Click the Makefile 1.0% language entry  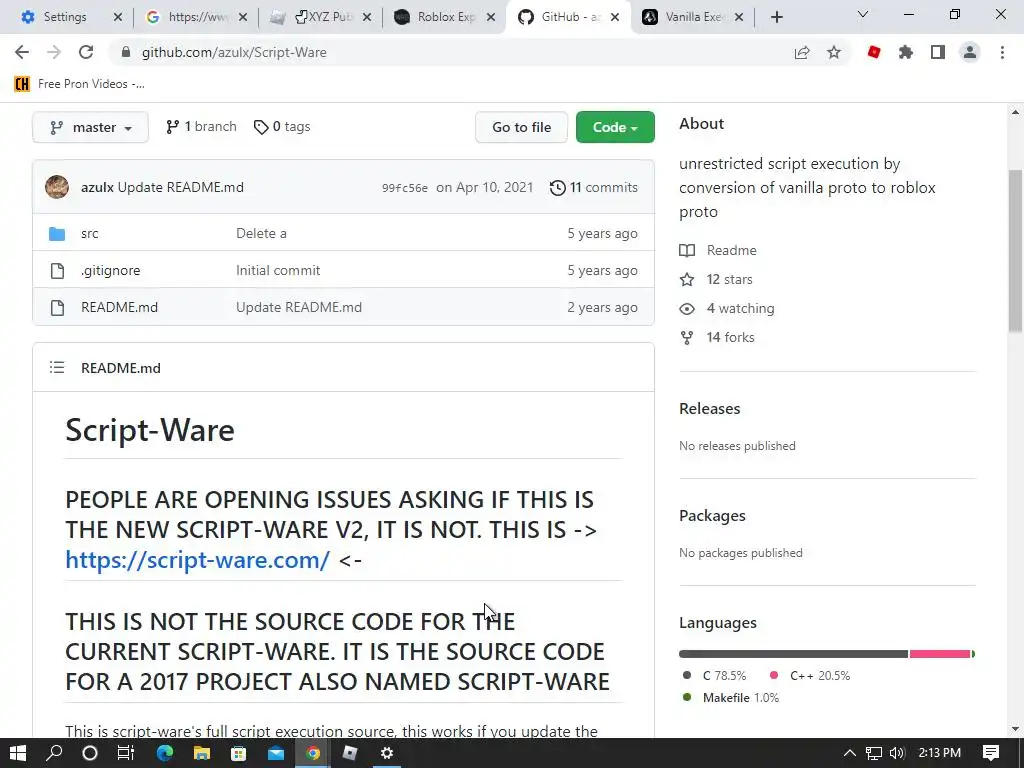[731, 697]
